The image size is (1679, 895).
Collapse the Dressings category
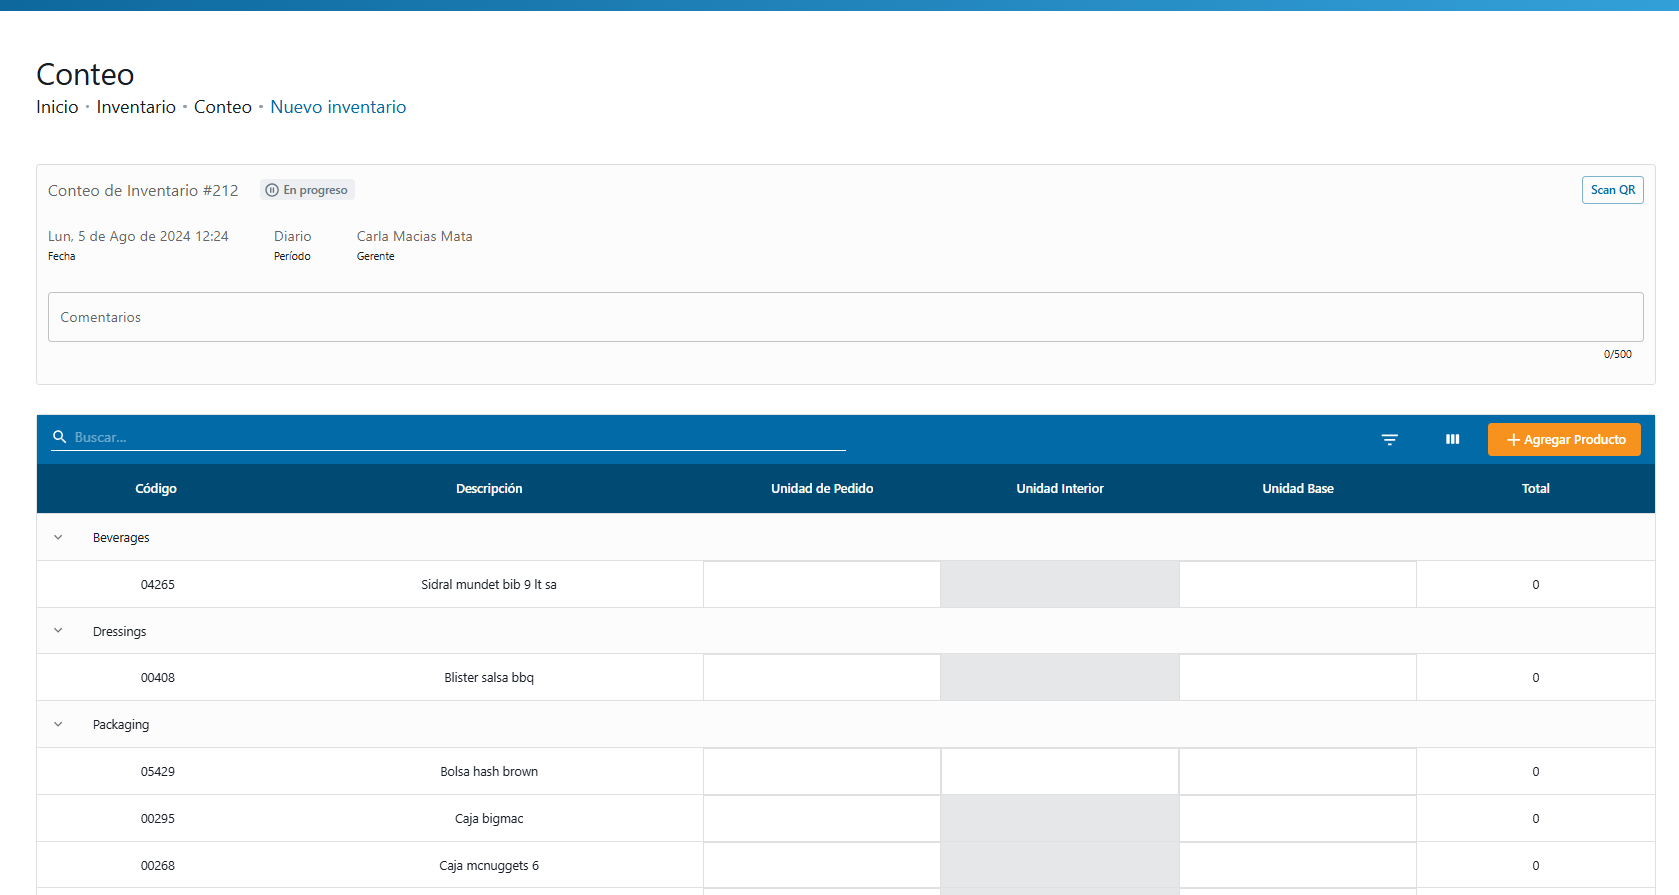click(x=58, y=631)
